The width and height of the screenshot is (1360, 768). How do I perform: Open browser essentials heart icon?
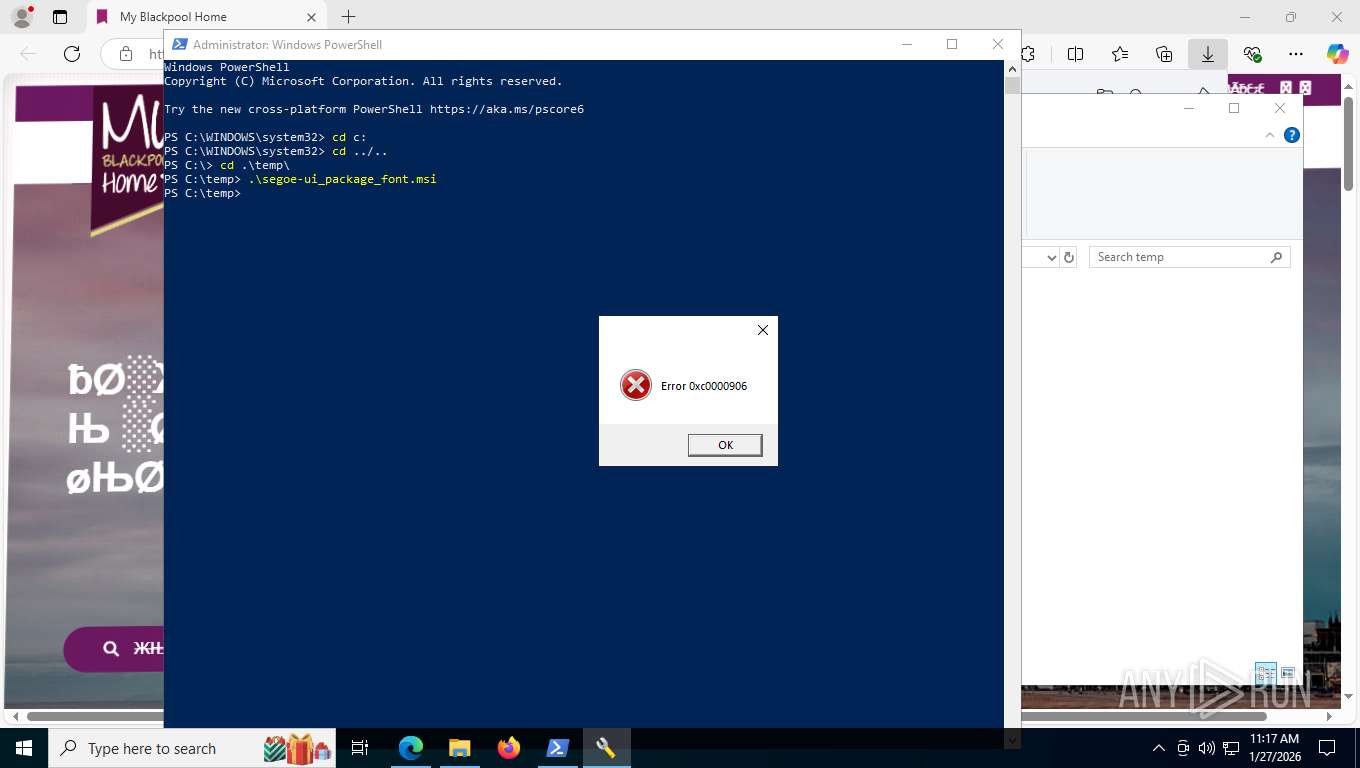coord(1252,54)
